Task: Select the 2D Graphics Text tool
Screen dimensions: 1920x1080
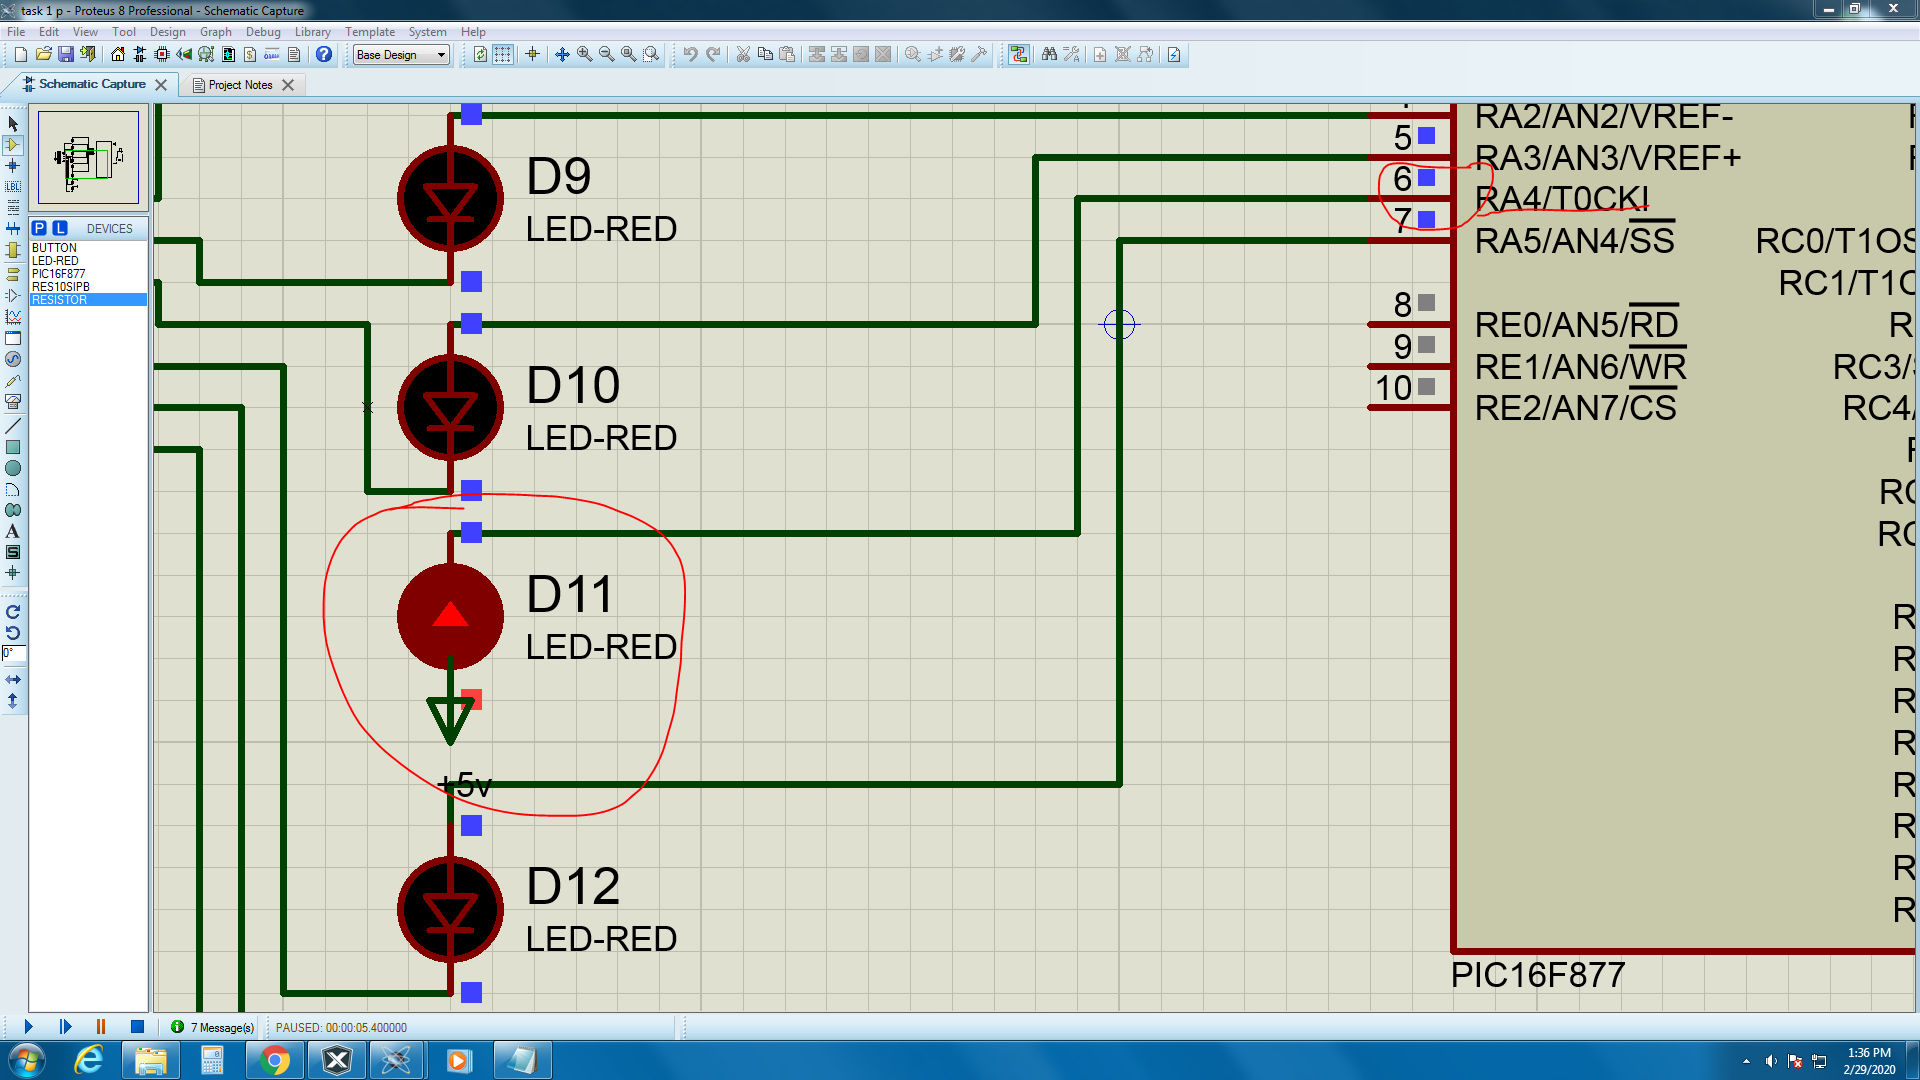Action: coord(13,531)
